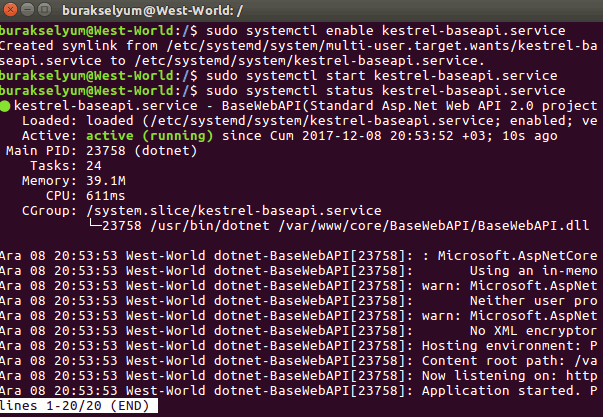Click the log line containing 'No XML encryptor'
This screenshot has height=417, width=603.
click(x=298, y=331)
